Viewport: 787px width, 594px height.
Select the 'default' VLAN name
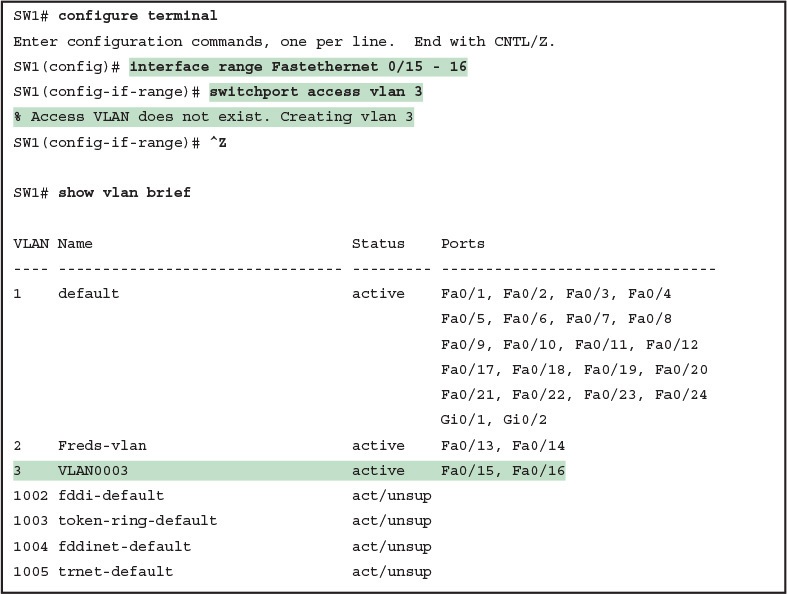(x=88, y=294)
